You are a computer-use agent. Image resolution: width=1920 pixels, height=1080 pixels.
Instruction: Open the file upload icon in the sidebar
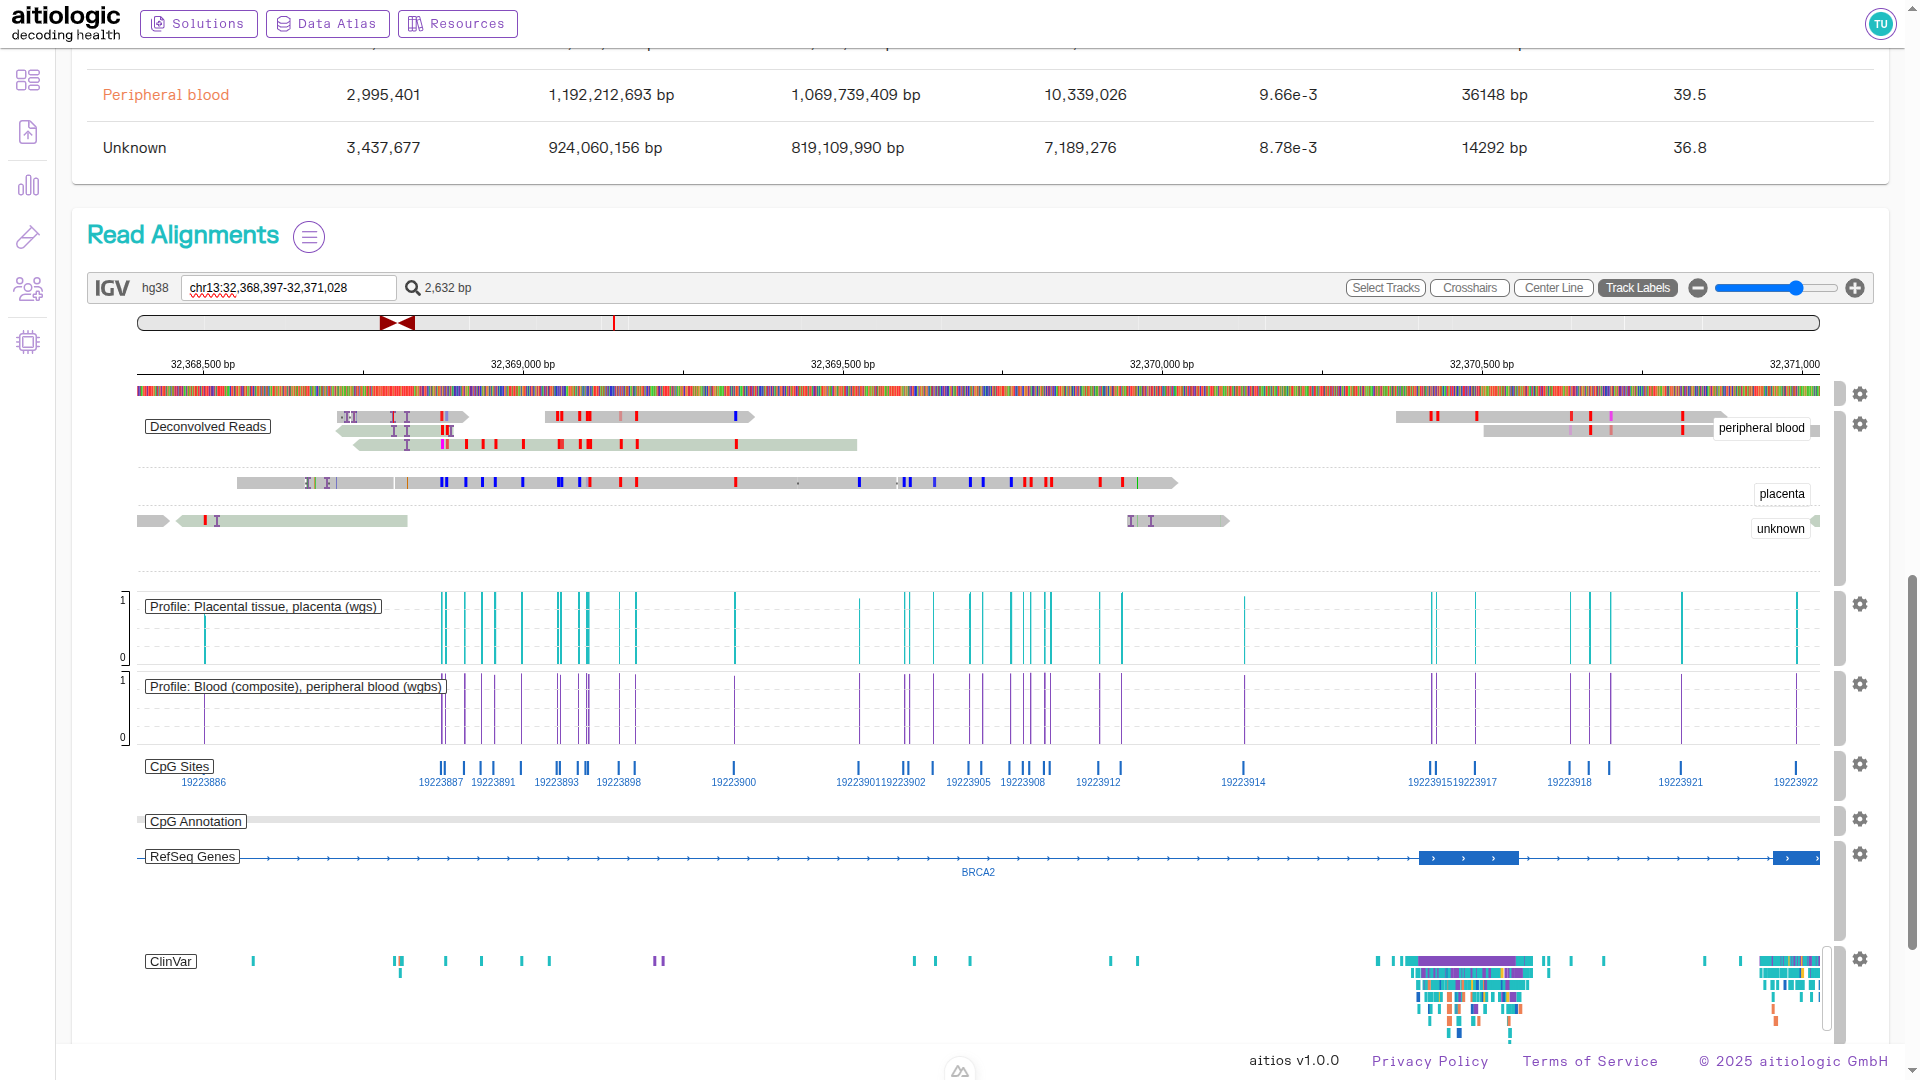28,132
